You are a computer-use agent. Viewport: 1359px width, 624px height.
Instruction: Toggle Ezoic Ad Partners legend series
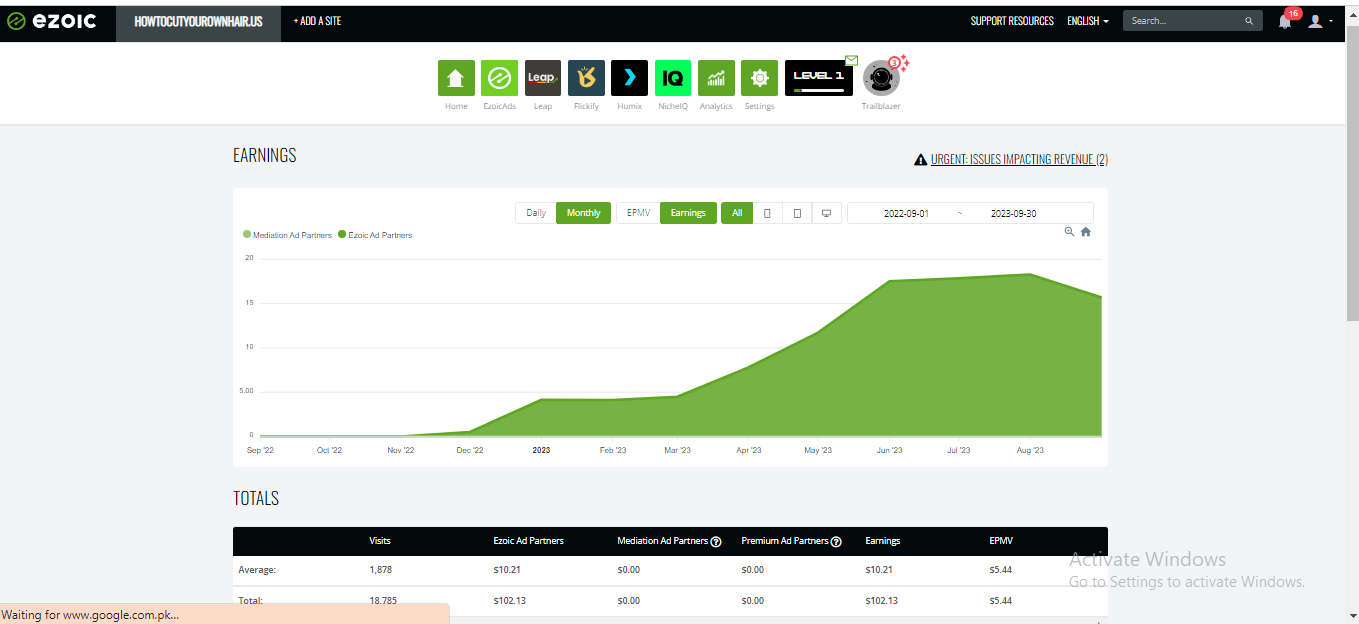[375, 235]
